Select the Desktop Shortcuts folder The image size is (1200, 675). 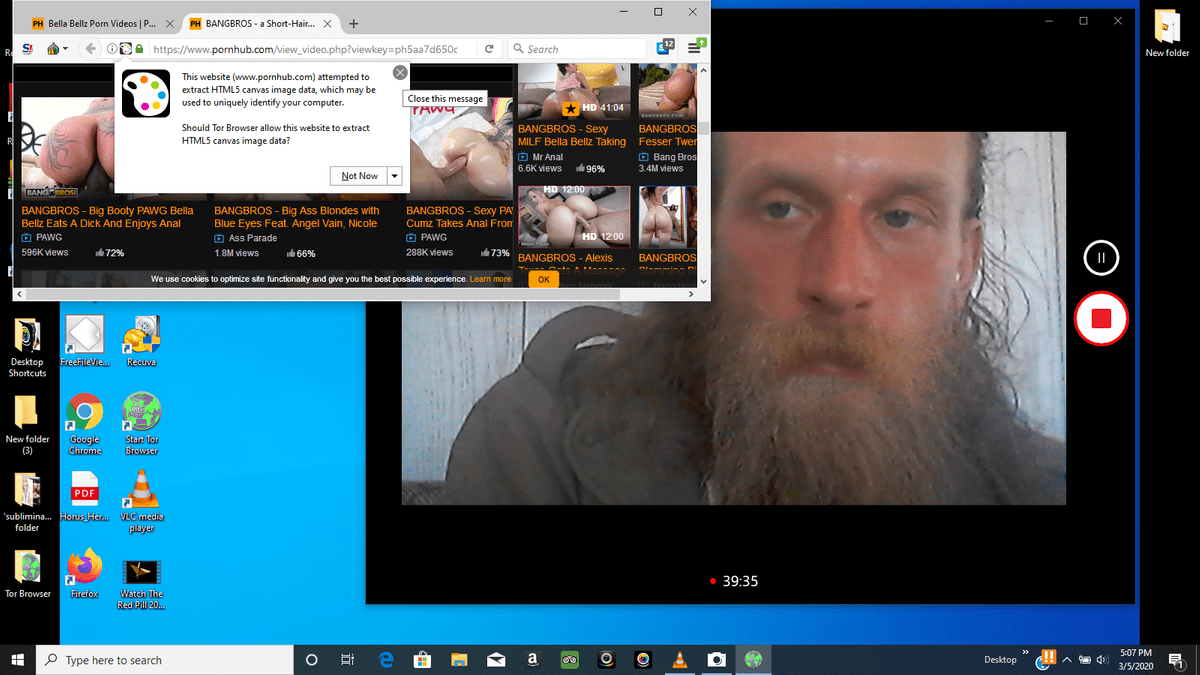pos(27,348)
